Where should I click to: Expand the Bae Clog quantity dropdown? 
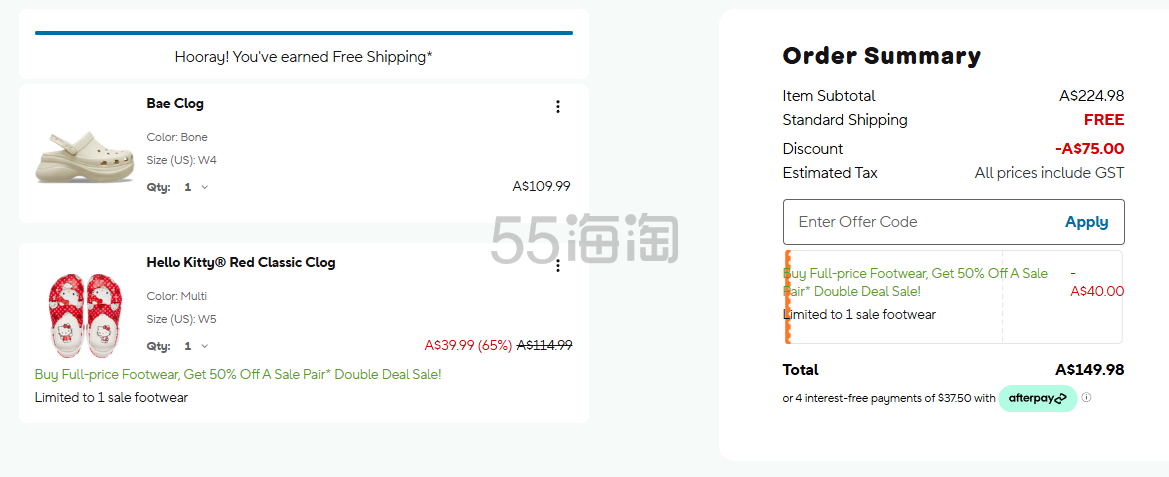[195, 187]
